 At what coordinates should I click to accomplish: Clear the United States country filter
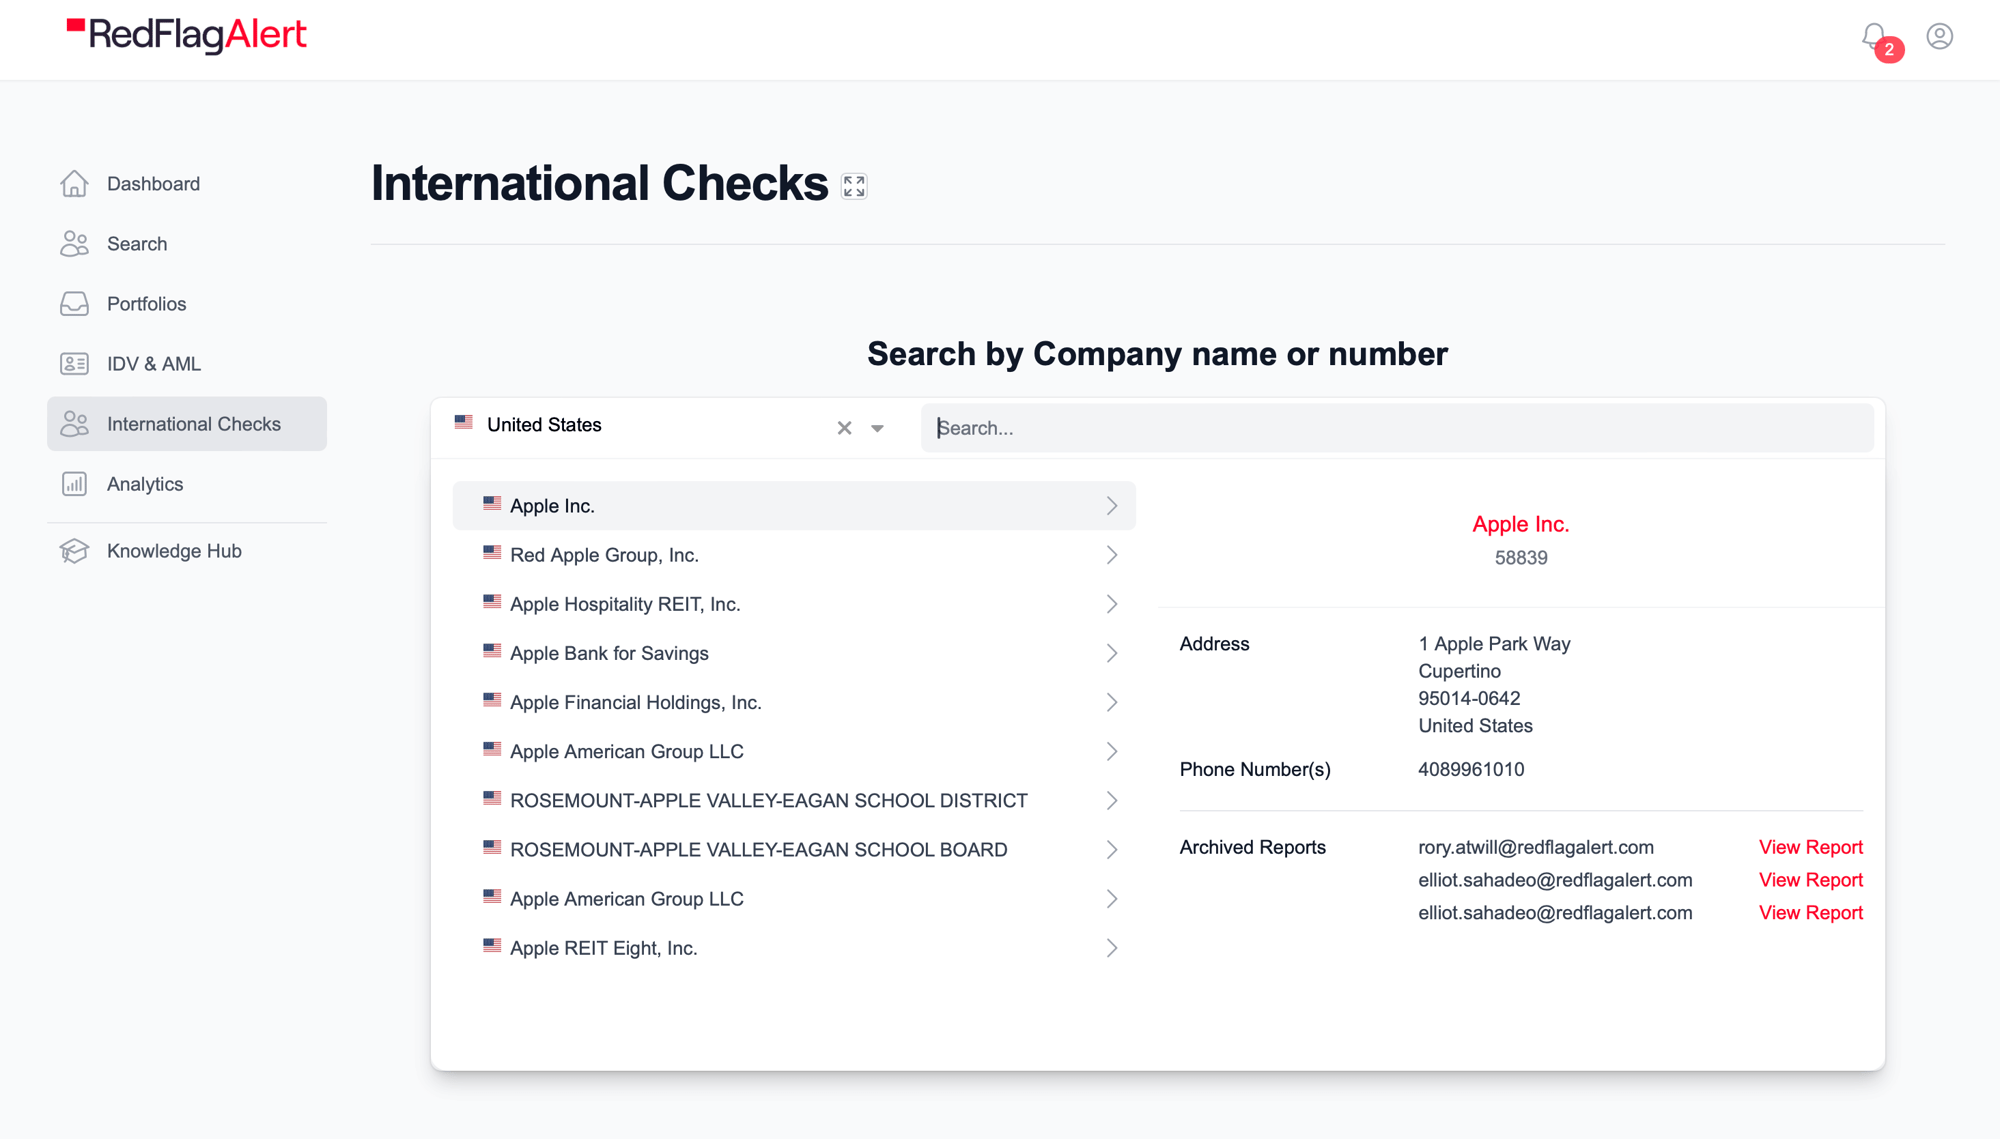pos(843,426)
